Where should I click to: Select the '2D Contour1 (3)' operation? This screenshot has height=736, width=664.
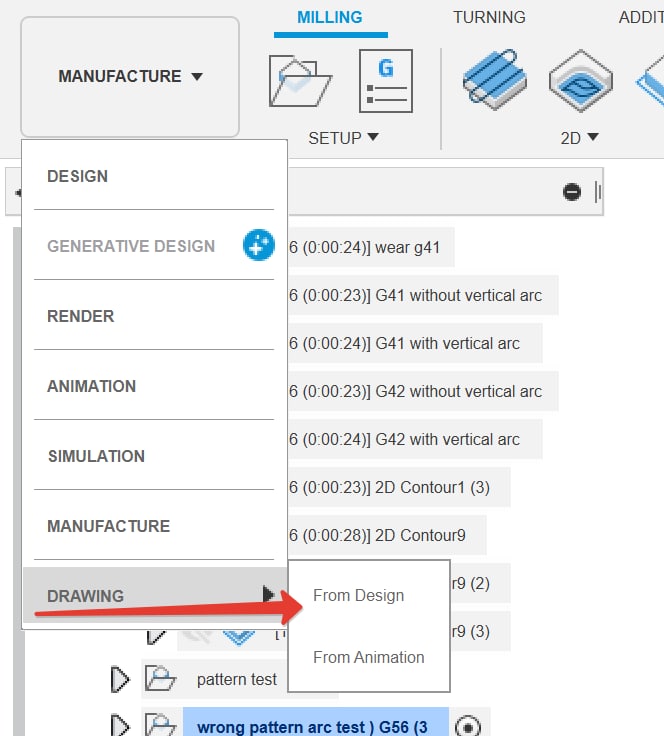pyautogui.click(x=399, y=487)
